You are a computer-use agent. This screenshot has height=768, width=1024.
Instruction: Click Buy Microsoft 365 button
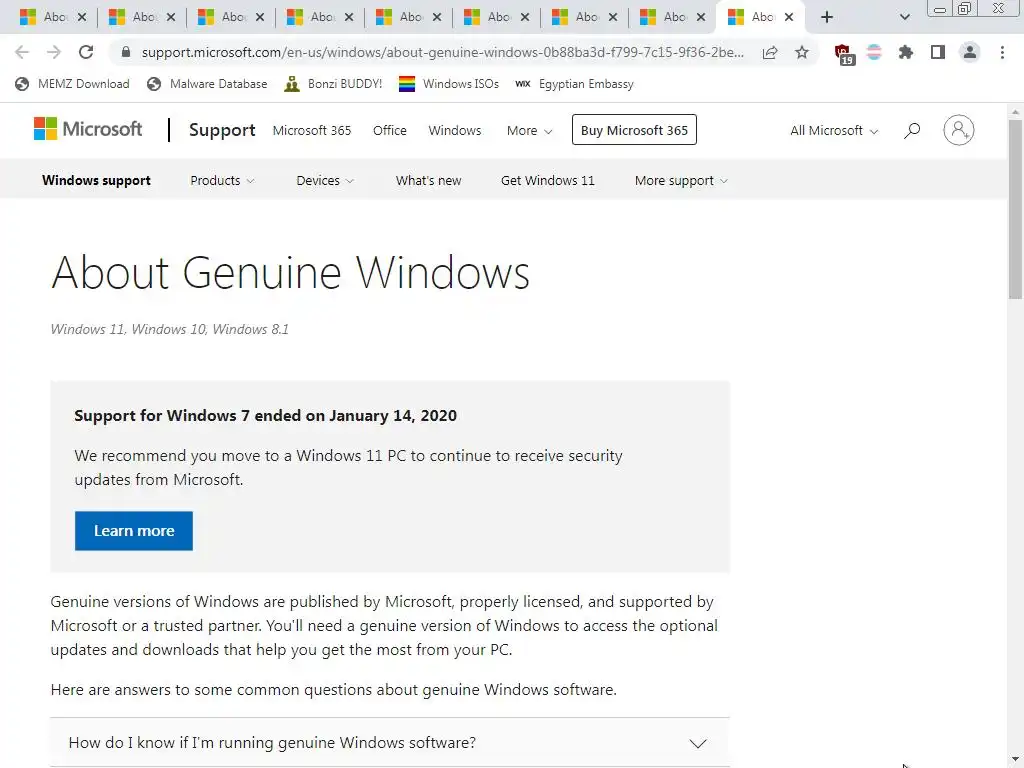coord(634,130)
